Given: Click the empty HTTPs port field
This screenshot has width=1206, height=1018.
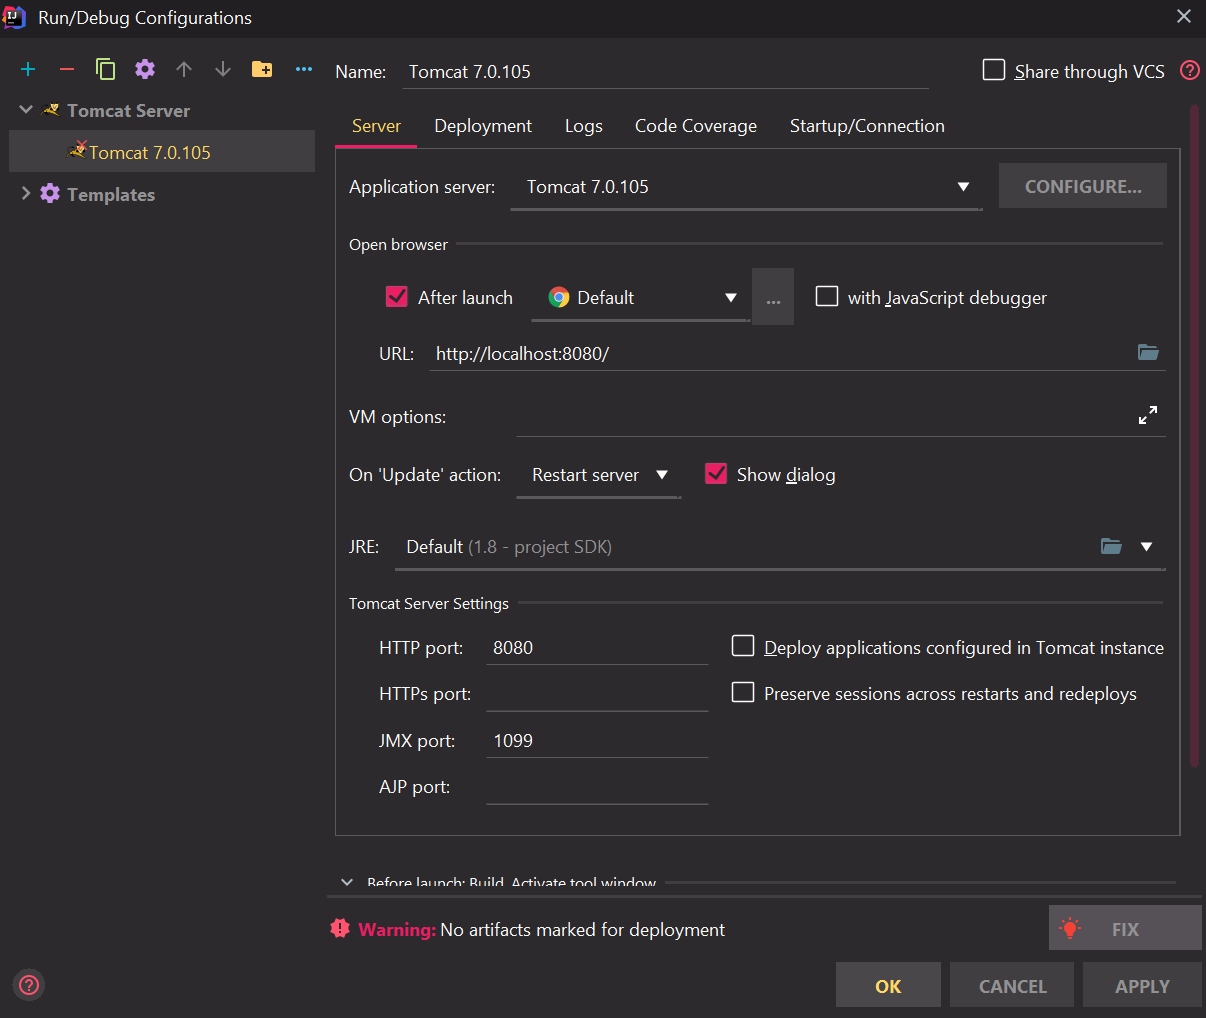Looking at the screenshot, I should pos(597,693).
